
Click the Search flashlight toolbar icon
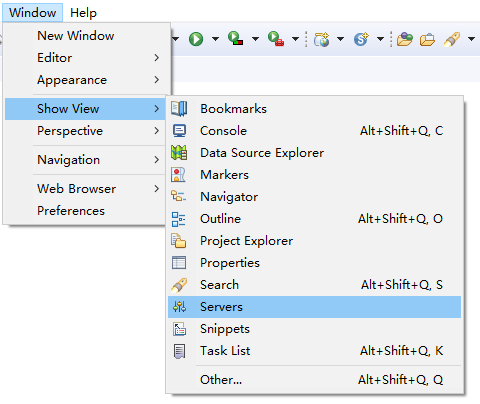tap(452, 39)
